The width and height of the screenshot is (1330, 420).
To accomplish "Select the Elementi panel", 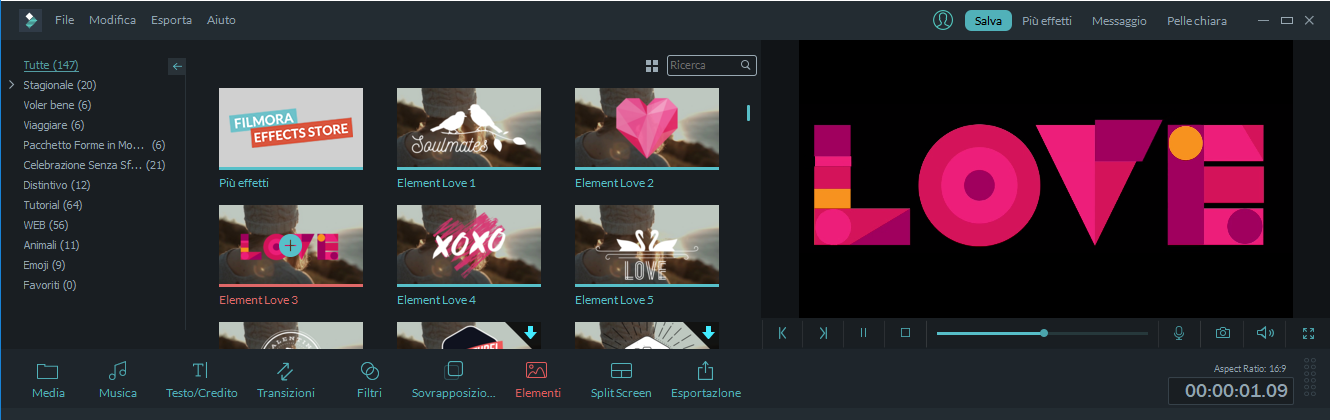I will tap(537, 380).
